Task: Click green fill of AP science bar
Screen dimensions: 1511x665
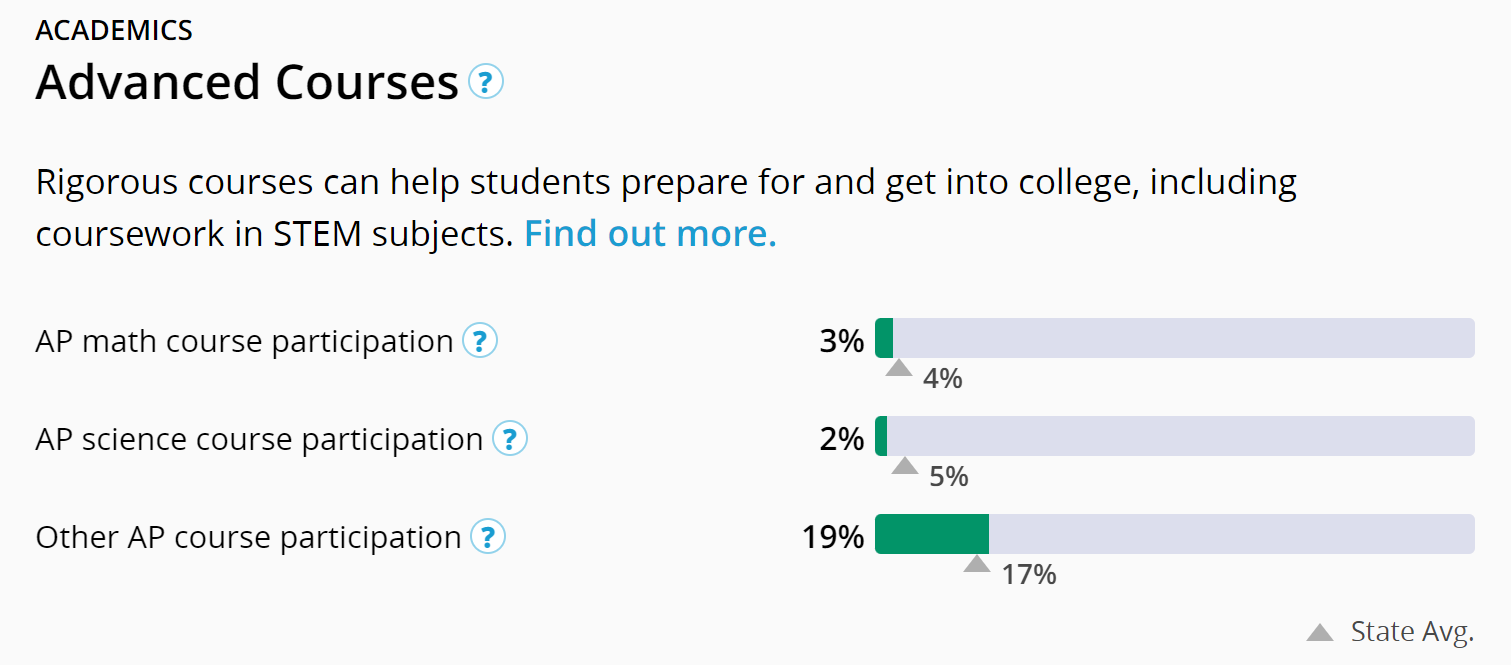Action: click(881, 436)
